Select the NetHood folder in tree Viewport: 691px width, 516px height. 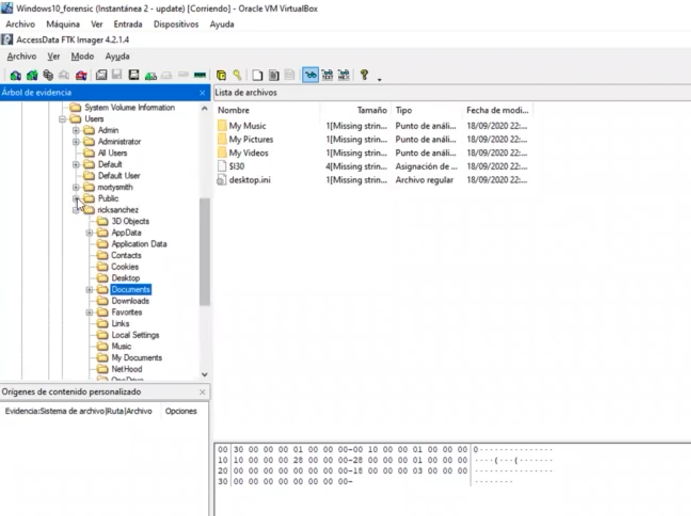tap(127, 369)
